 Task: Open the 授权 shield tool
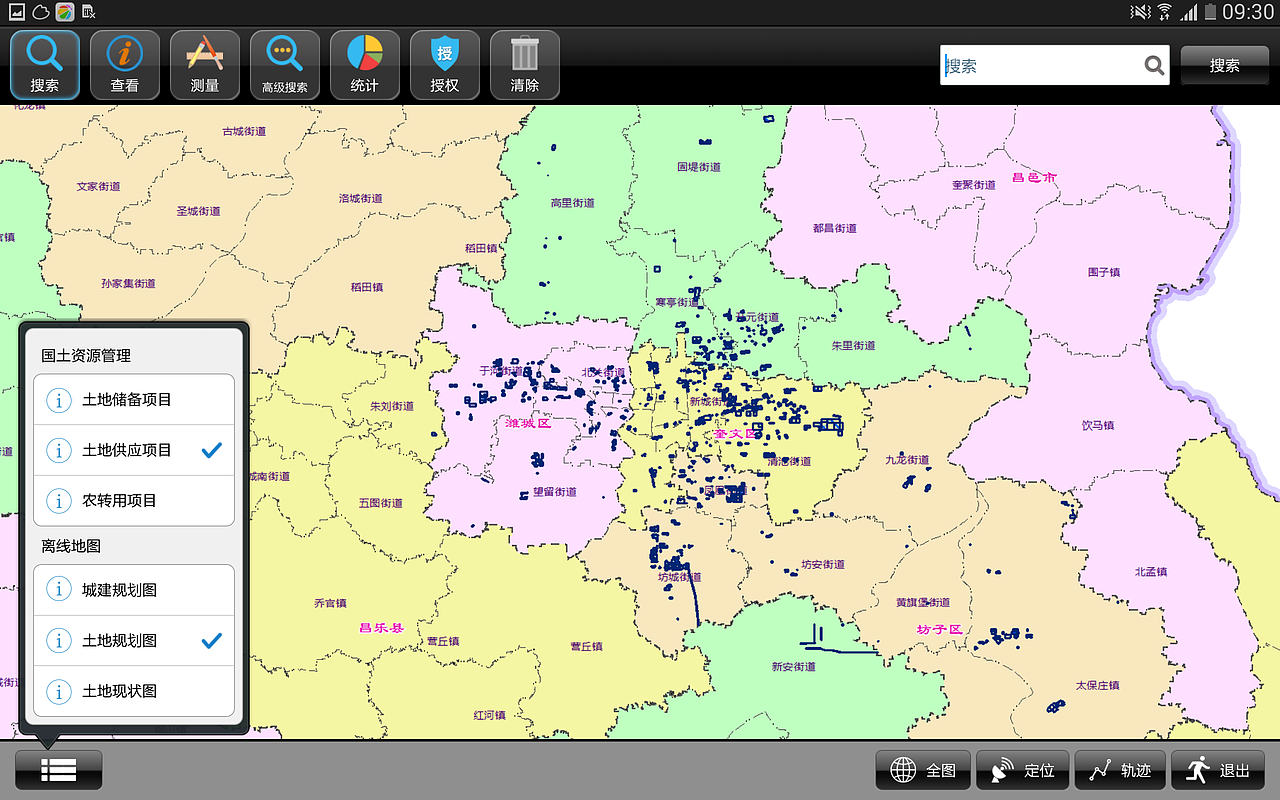pos(445,65)
